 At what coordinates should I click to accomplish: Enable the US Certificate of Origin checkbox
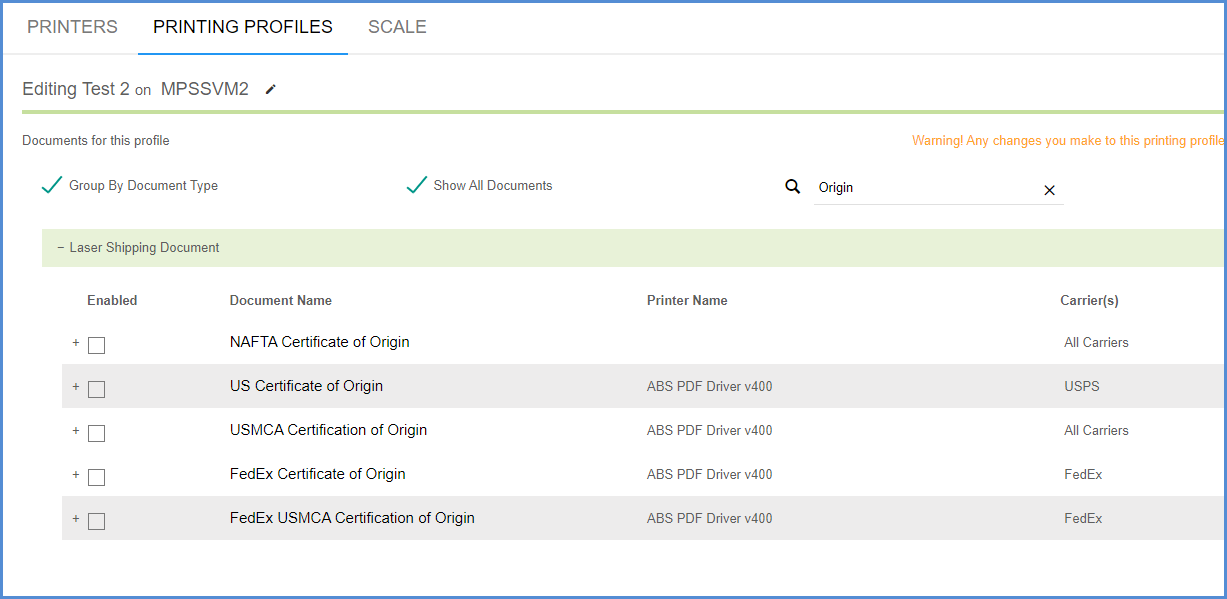coord(95,389)
